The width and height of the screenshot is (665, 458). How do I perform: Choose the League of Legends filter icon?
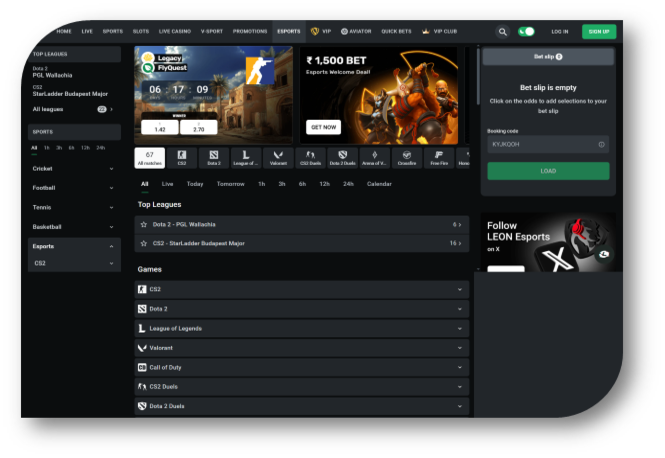[x=246, y=157]
